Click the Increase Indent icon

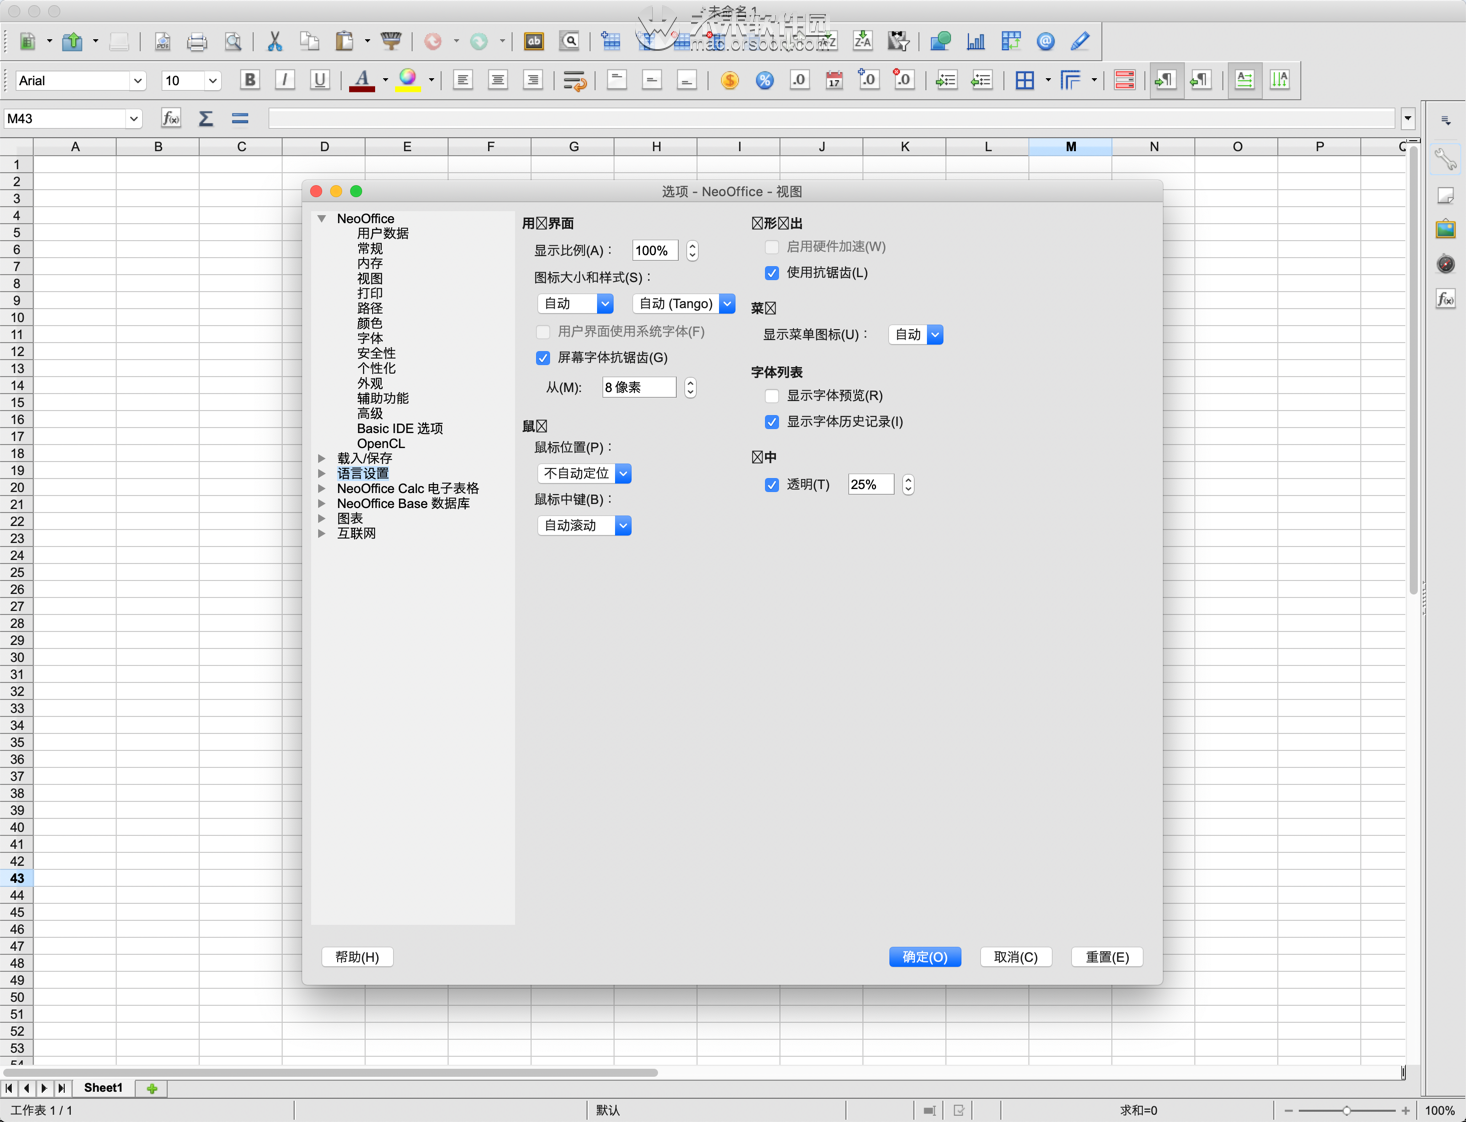pos(946,80)
